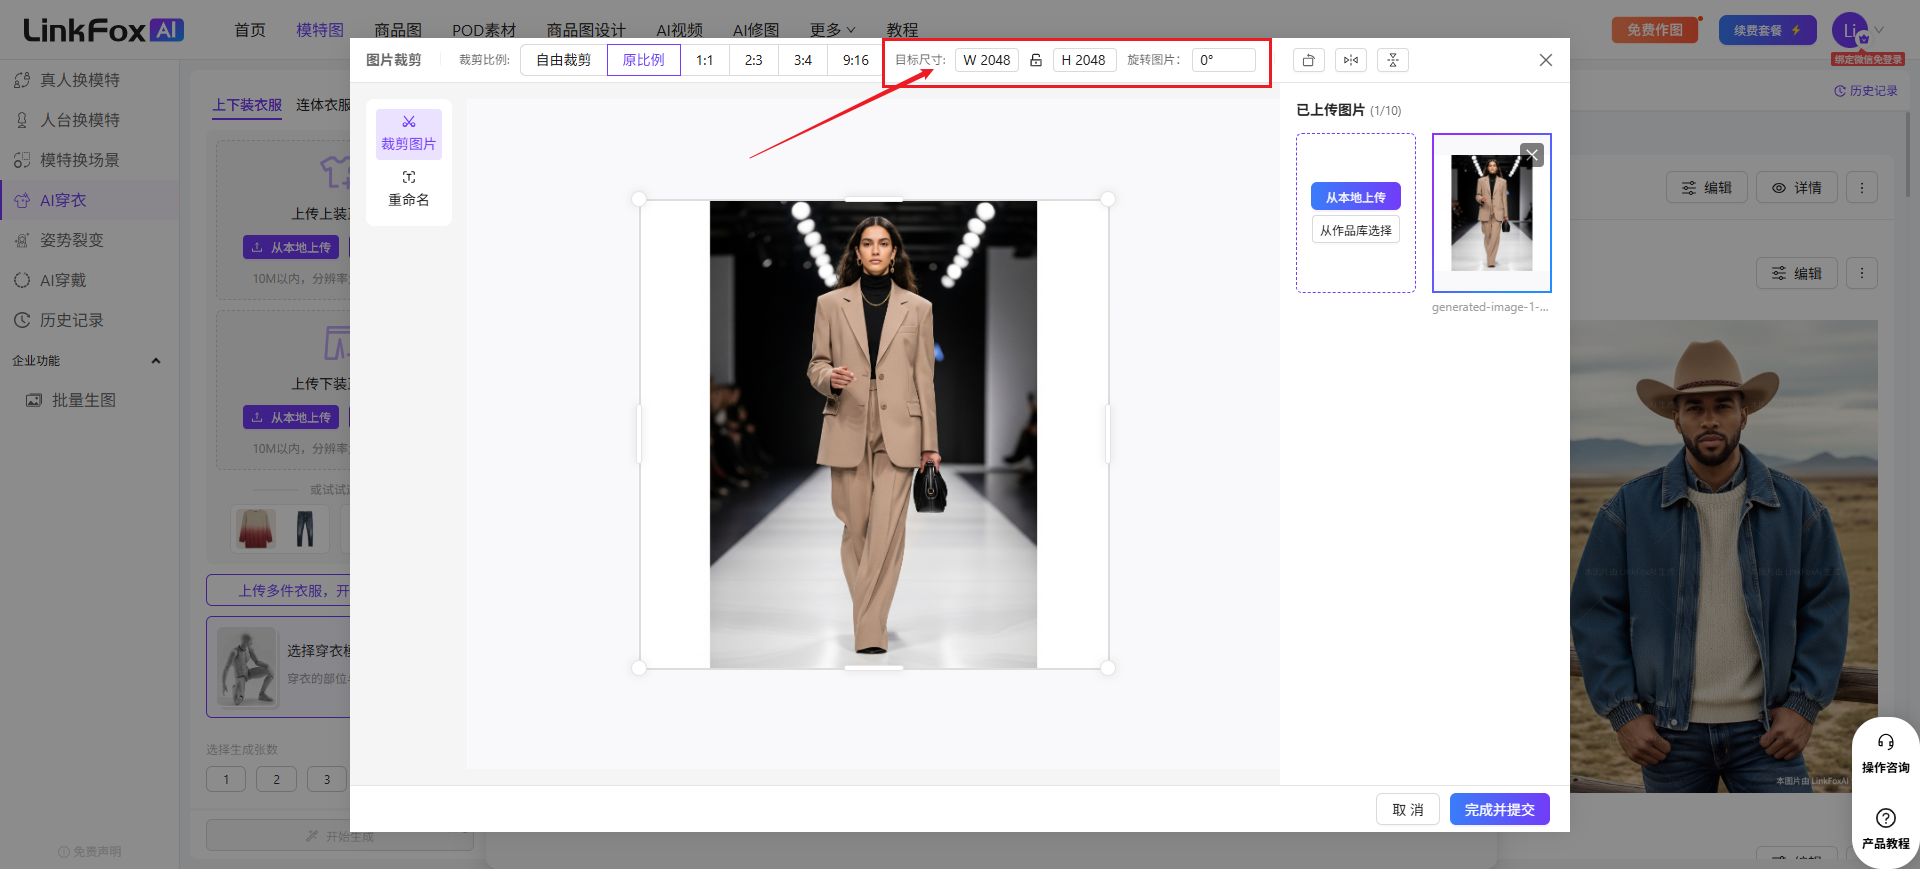Click 续费套餐 button
The image size is (1920, 869).
(1767, 30)
